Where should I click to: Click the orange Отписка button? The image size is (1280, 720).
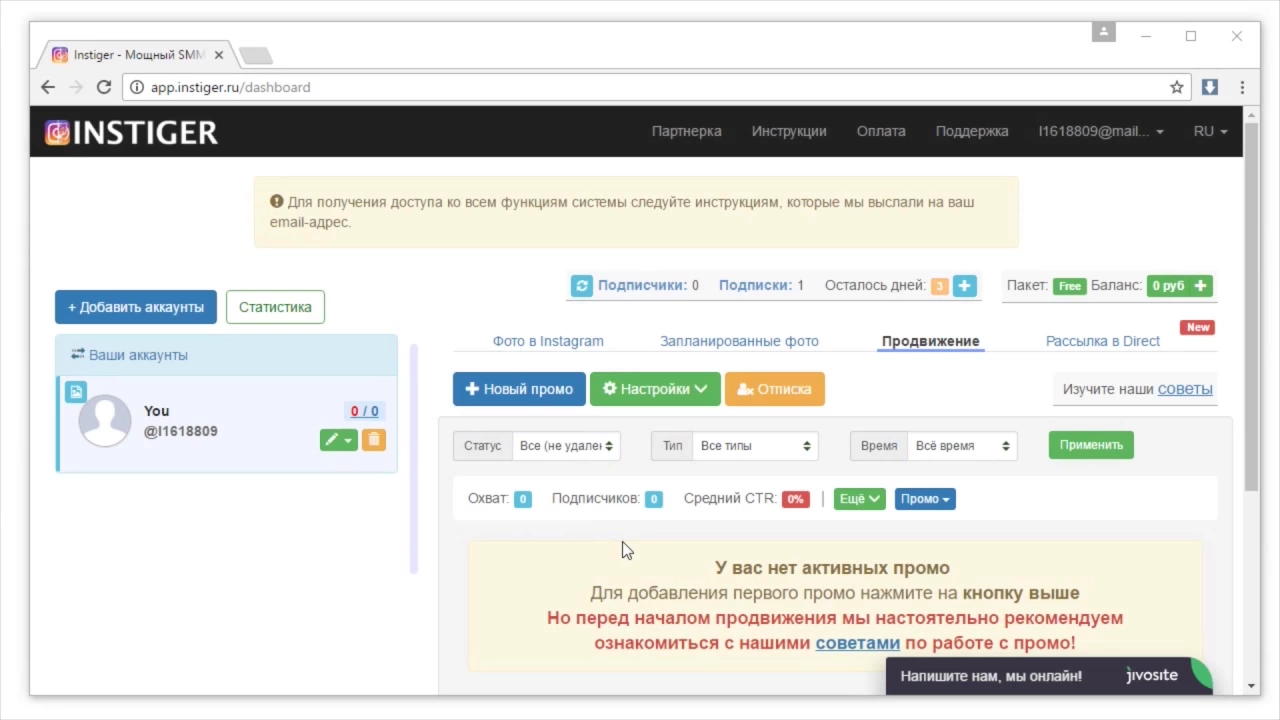[774, 389]
